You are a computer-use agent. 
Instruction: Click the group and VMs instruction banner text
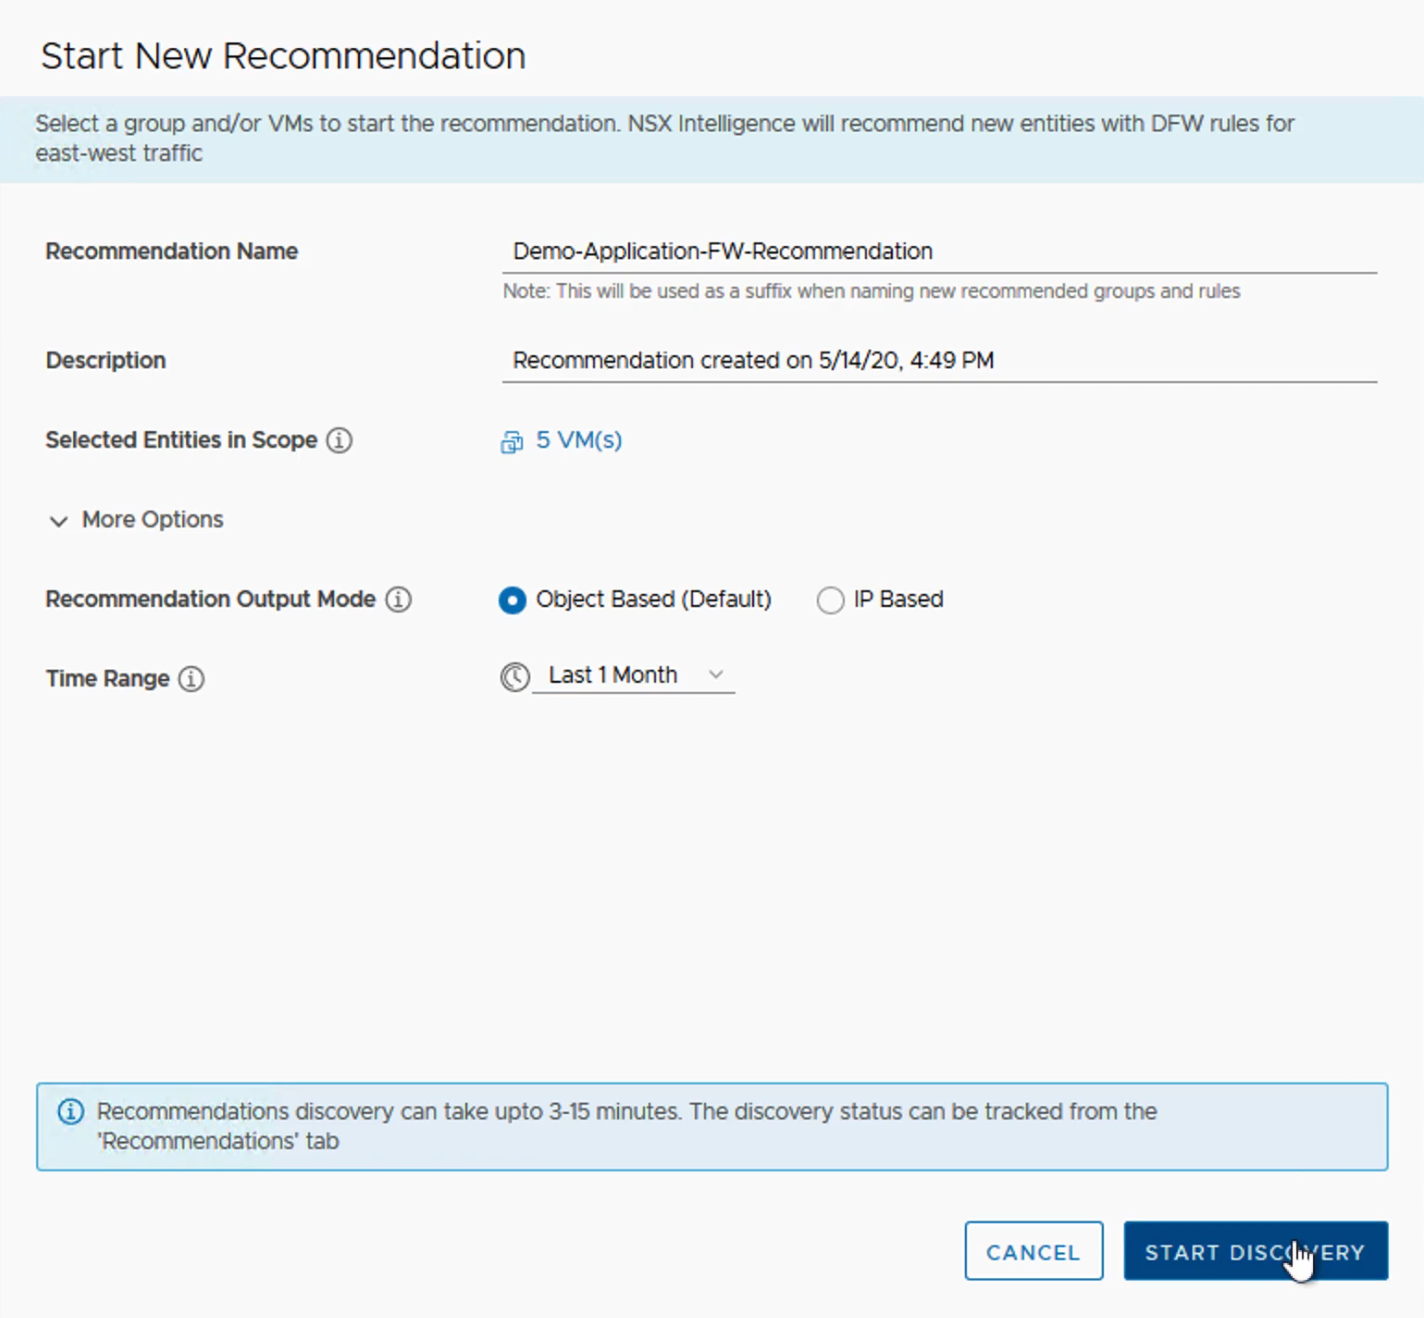point(665,138)
